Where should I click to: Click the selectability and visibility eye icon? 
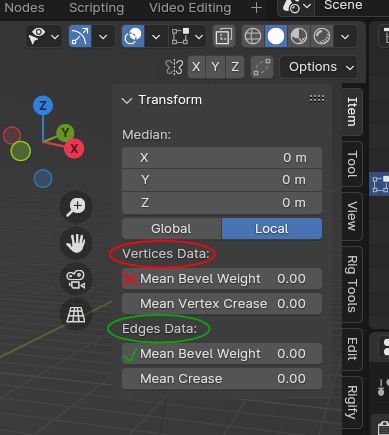[37, 36]
